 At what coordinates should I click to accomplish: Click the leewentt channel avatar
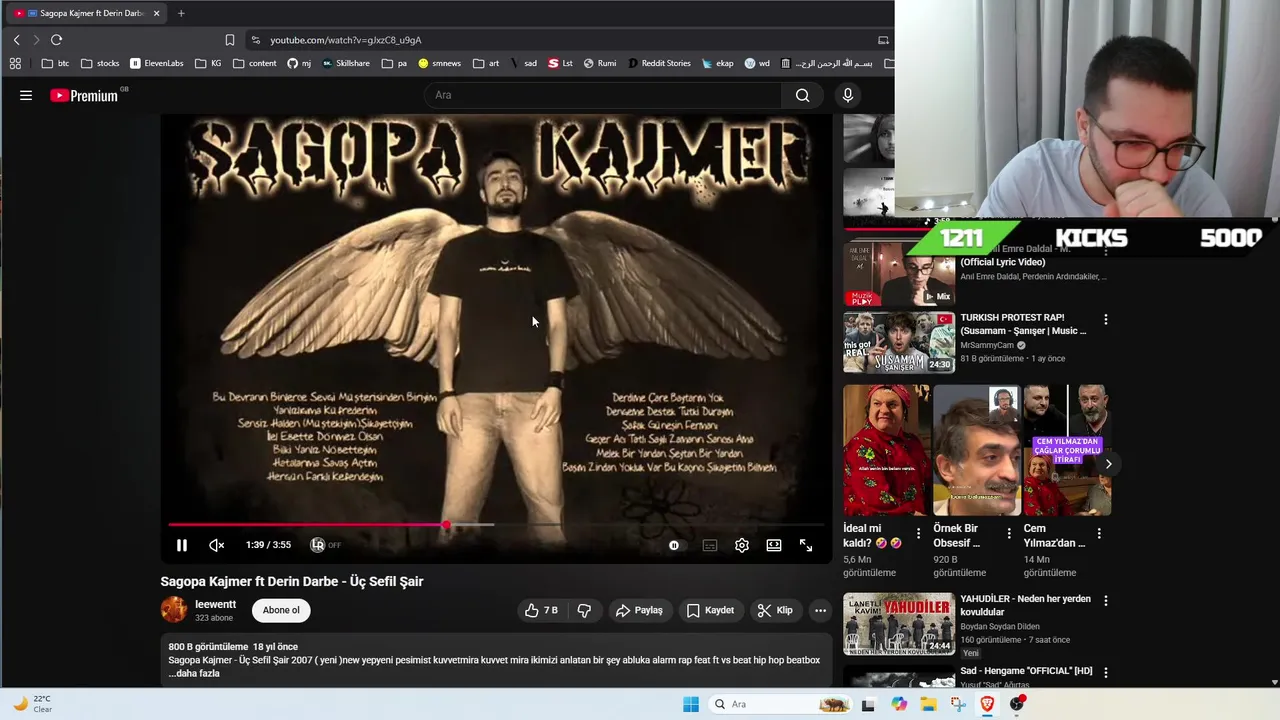pos(174,610)
